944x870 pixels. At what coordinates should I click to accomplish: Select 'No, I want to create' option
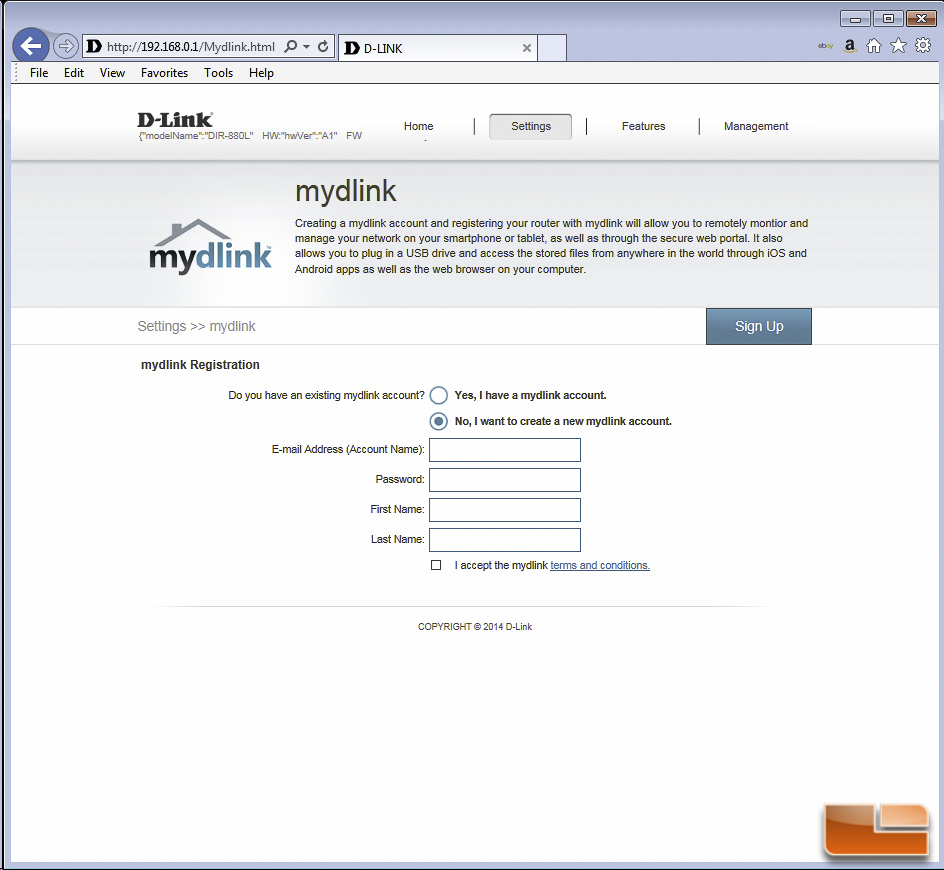[x=438, y=421]
